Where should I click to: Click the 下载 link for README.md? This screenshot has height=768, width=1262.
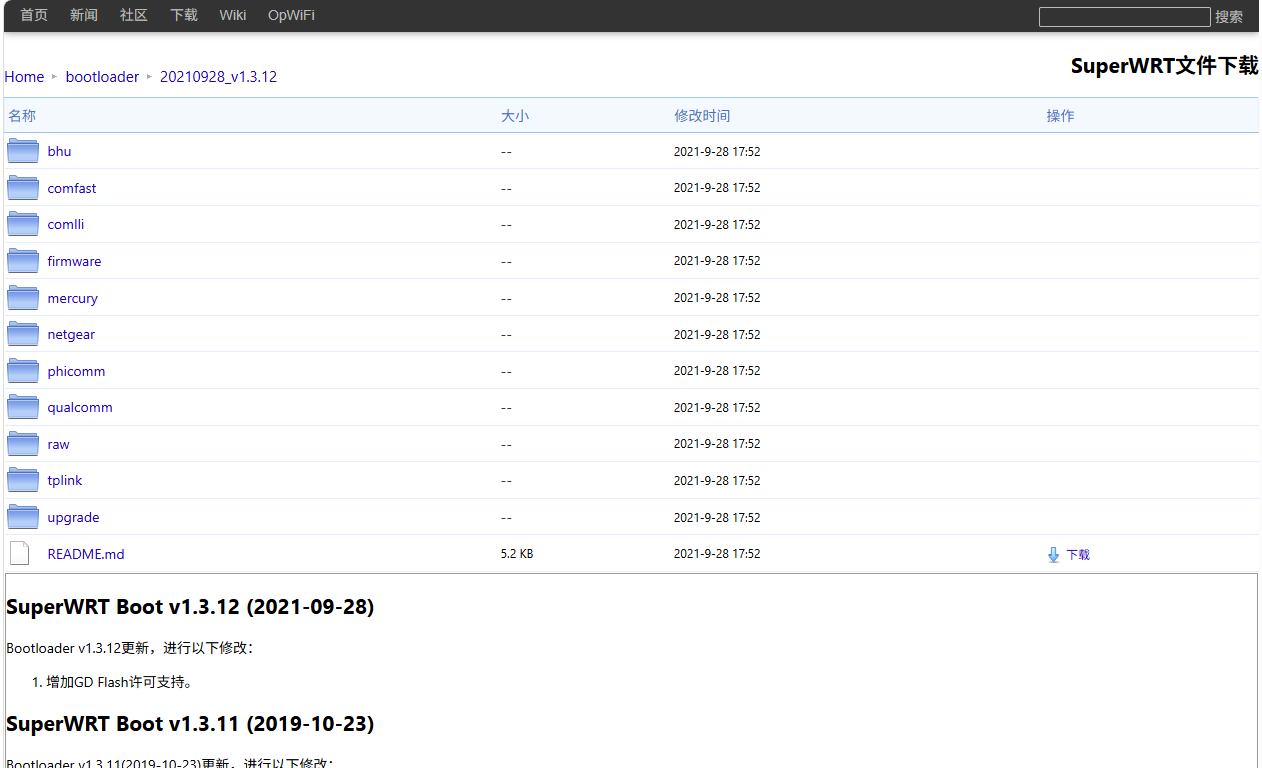(1078, 555)
